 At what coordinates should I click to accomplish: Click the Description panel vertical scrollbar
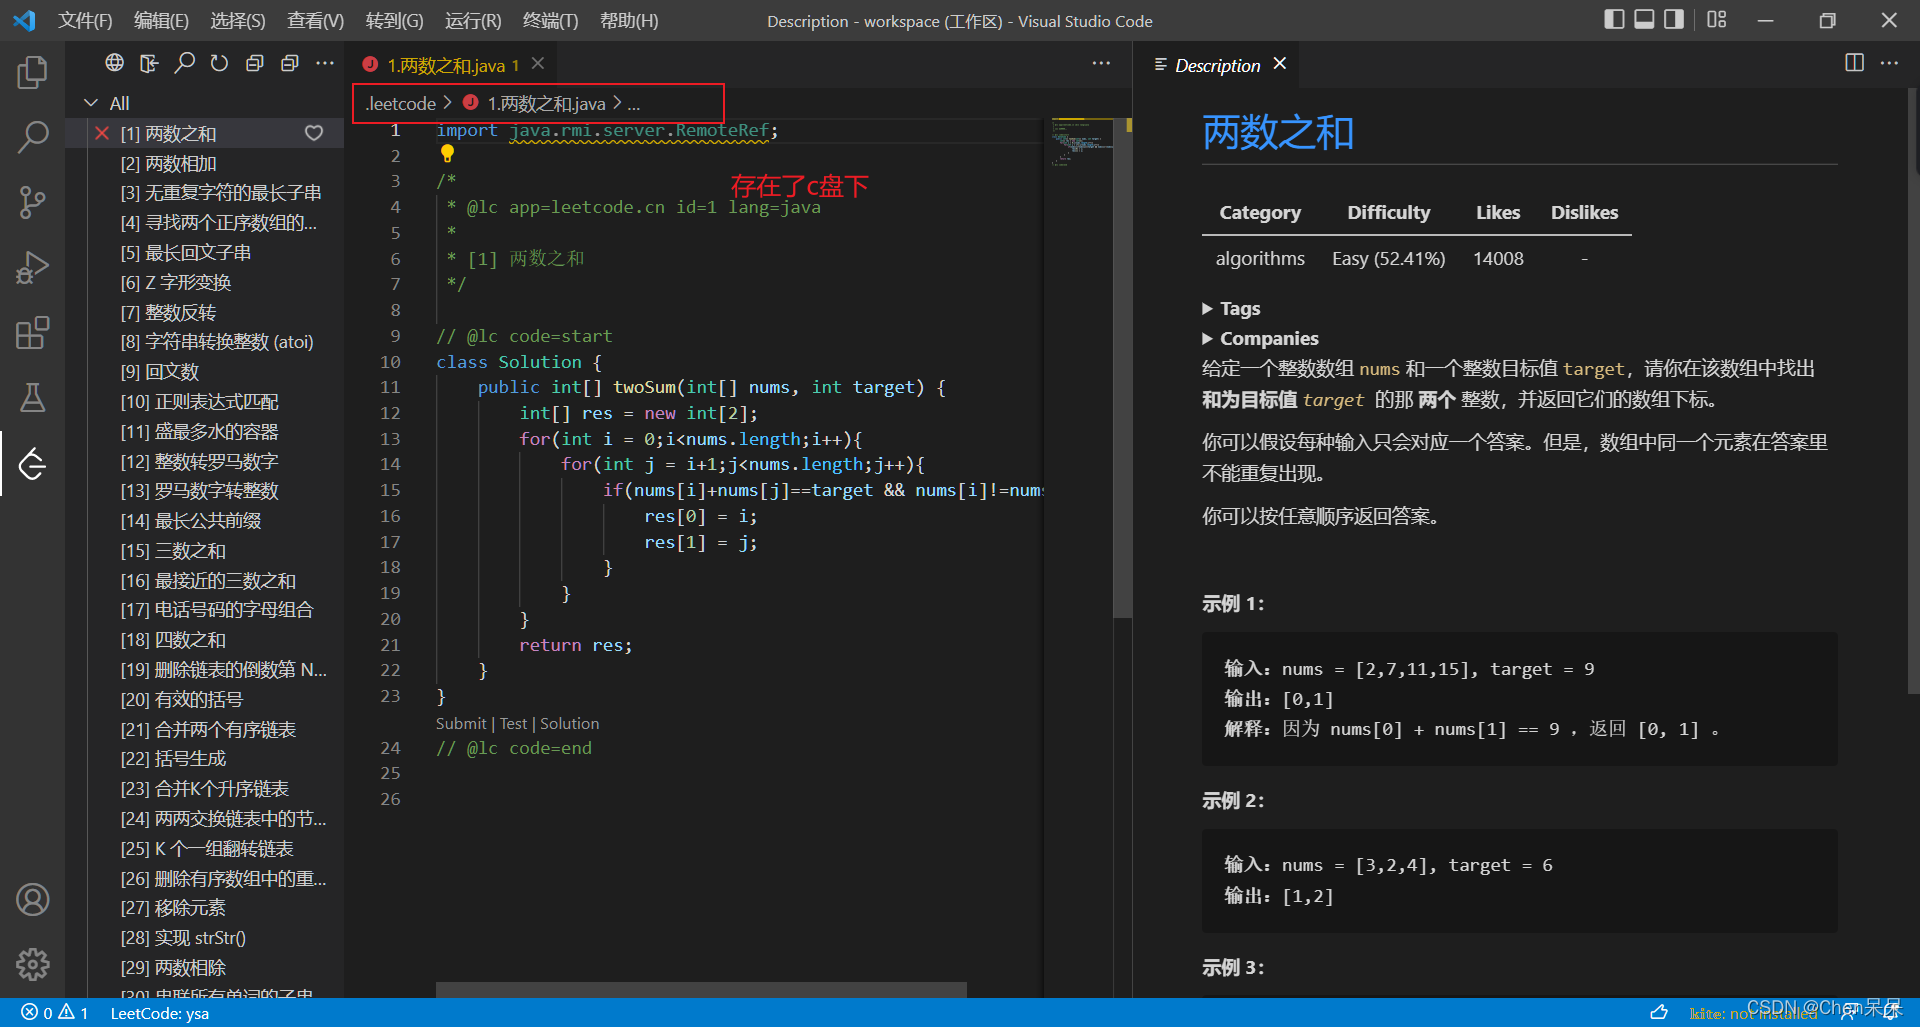pyautogui.click(x=1913, y=390)
